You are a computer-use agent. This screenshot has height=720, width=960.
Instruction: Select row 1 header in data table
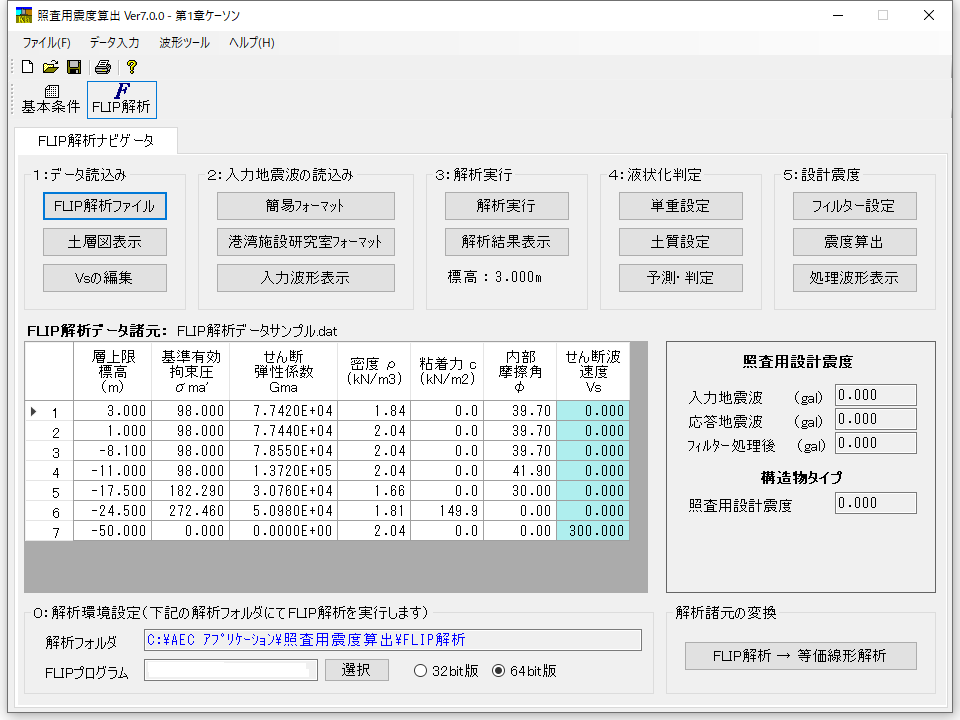(x=49, y=411)
